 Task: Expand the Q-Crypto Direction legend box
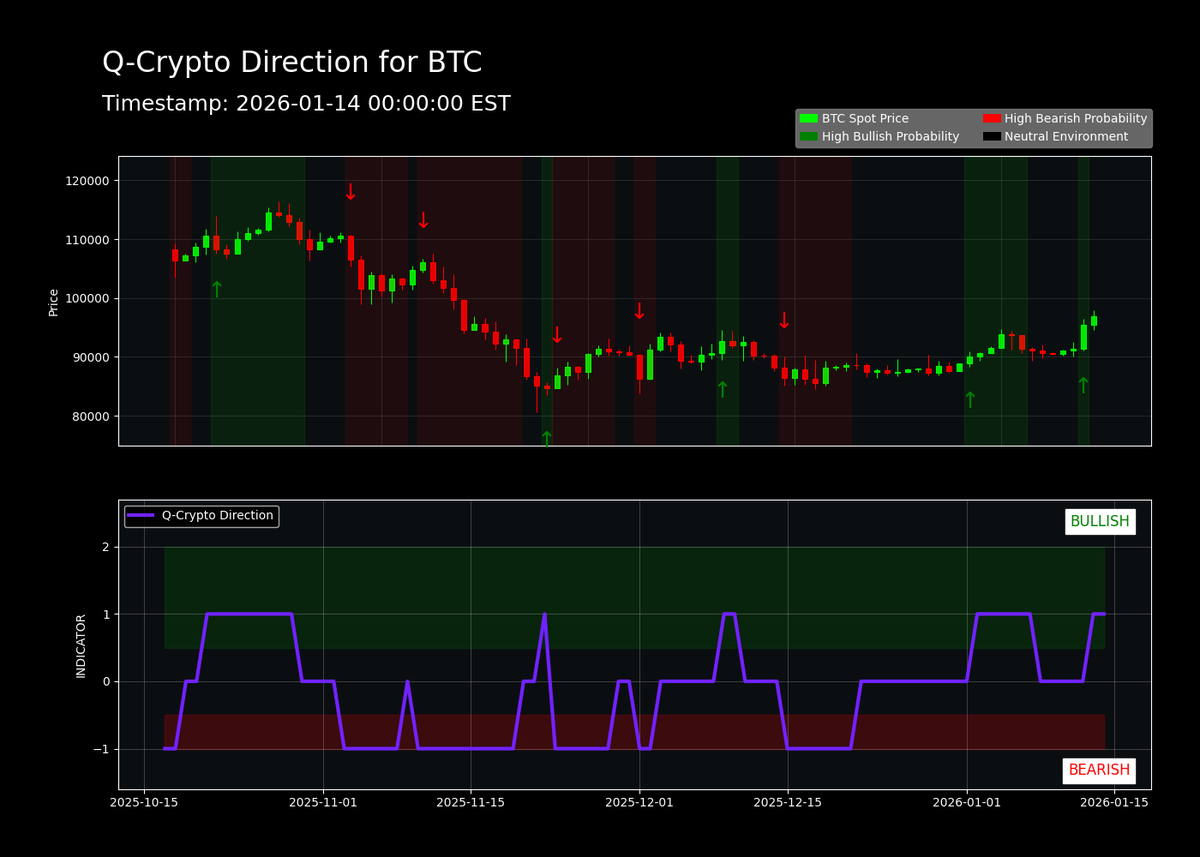[x=201, y=516]
